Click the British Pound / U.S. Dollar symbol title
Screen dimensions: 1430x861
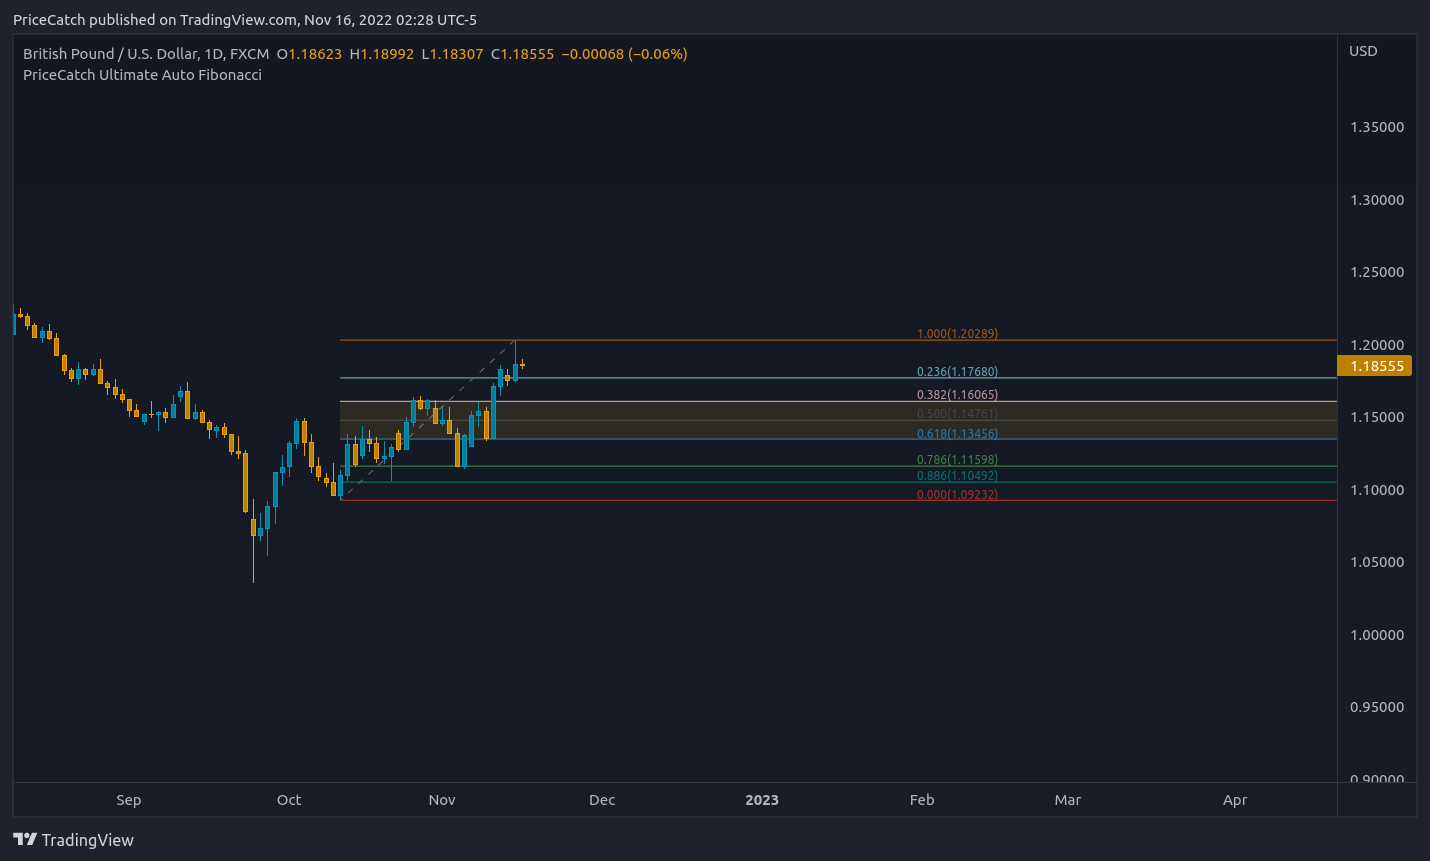(x=146, y=54)
